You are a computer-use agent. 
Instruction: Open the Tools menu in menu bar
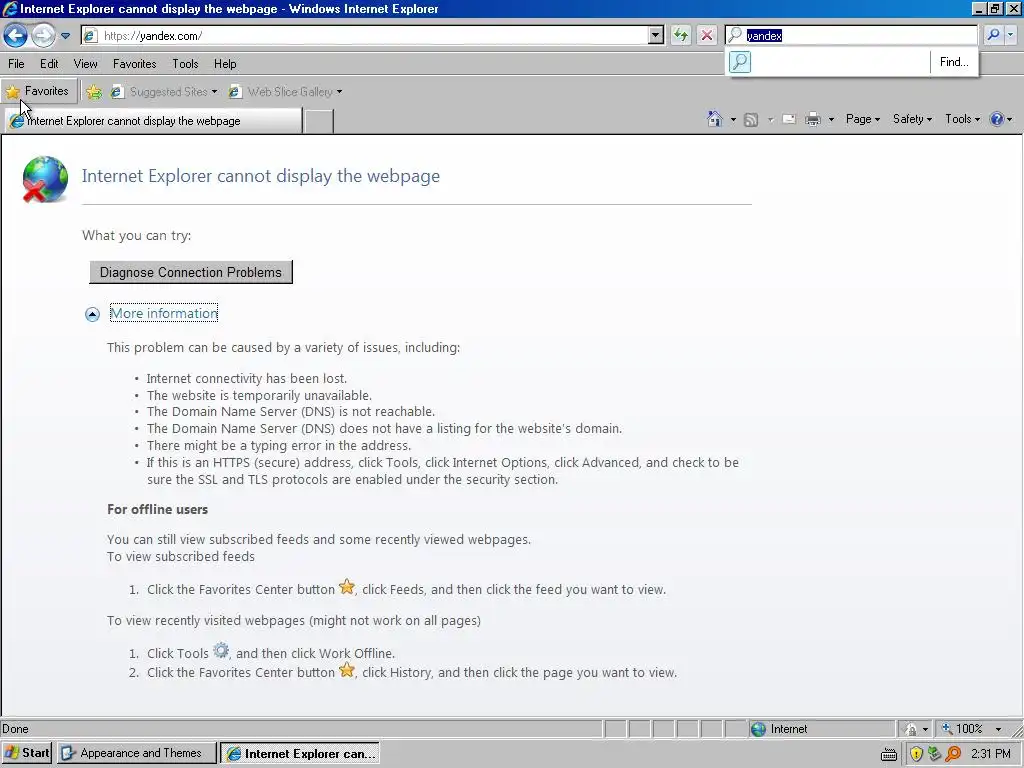(185, 64)
